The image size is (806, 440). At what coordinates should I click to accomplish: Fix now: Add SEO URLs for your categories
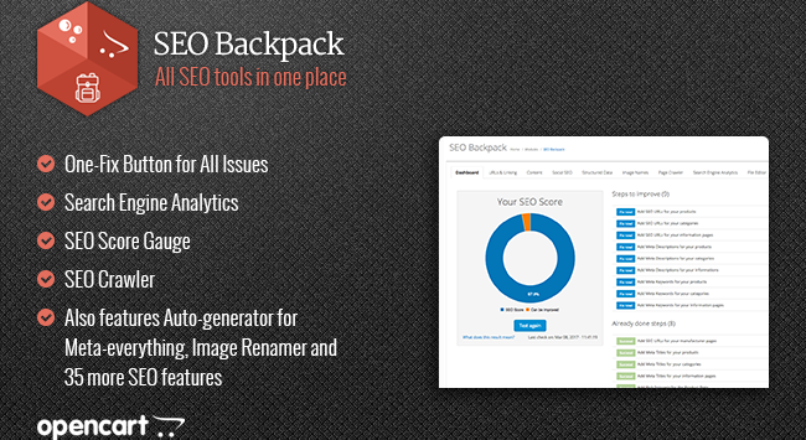(x=626, y=224)
